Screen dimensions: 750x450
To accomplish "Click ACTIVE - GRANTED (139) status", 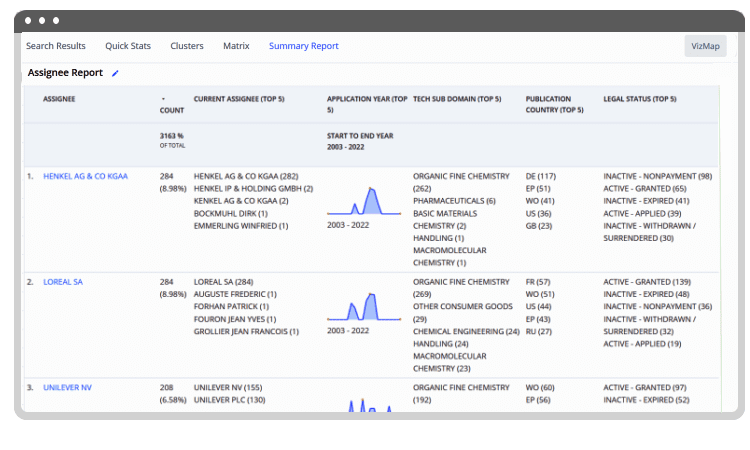I will pos(647,282).
